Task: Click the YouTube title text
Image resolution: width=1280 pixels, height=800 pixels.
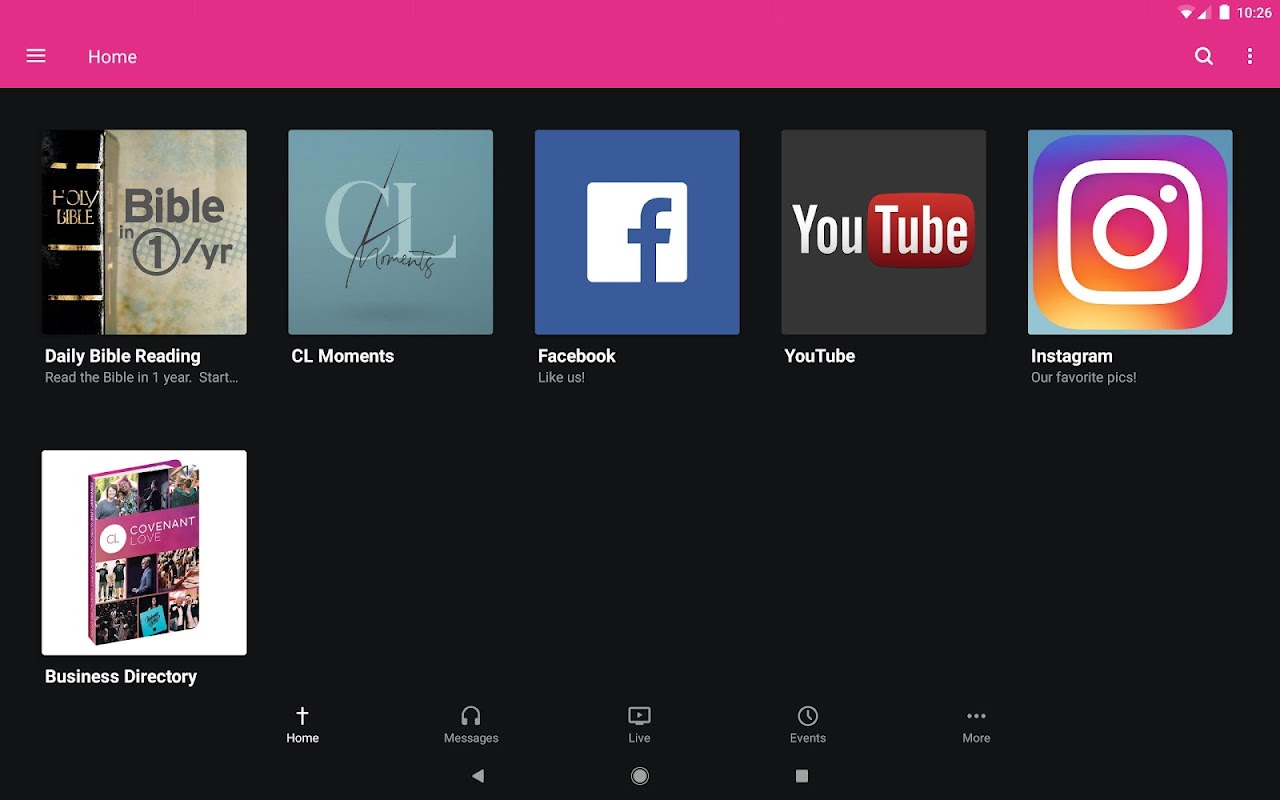Action: [820, 356]
